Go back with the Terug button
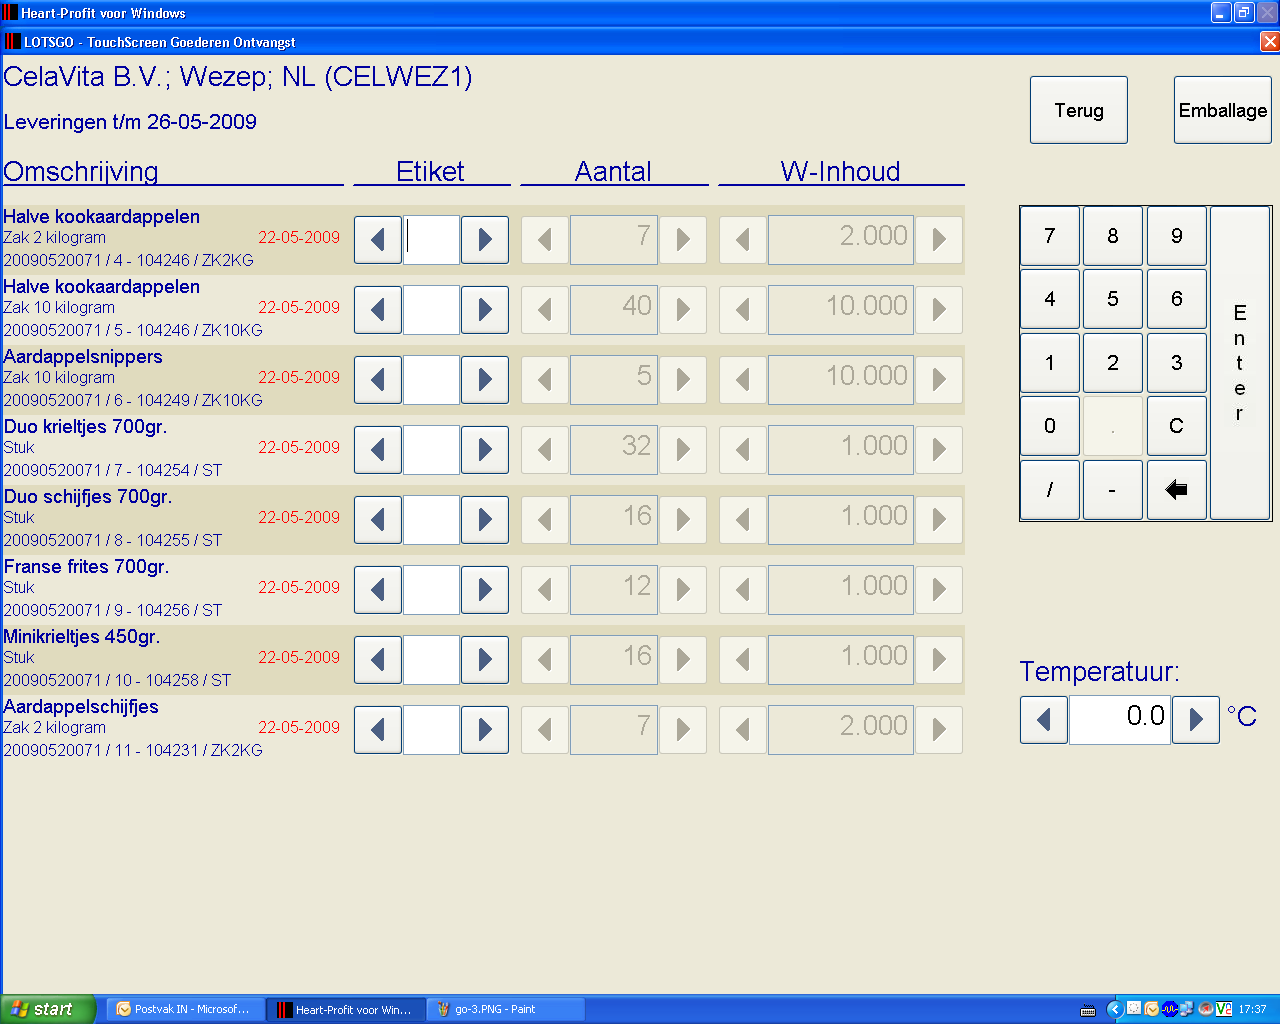 (x=1079, y=110)
